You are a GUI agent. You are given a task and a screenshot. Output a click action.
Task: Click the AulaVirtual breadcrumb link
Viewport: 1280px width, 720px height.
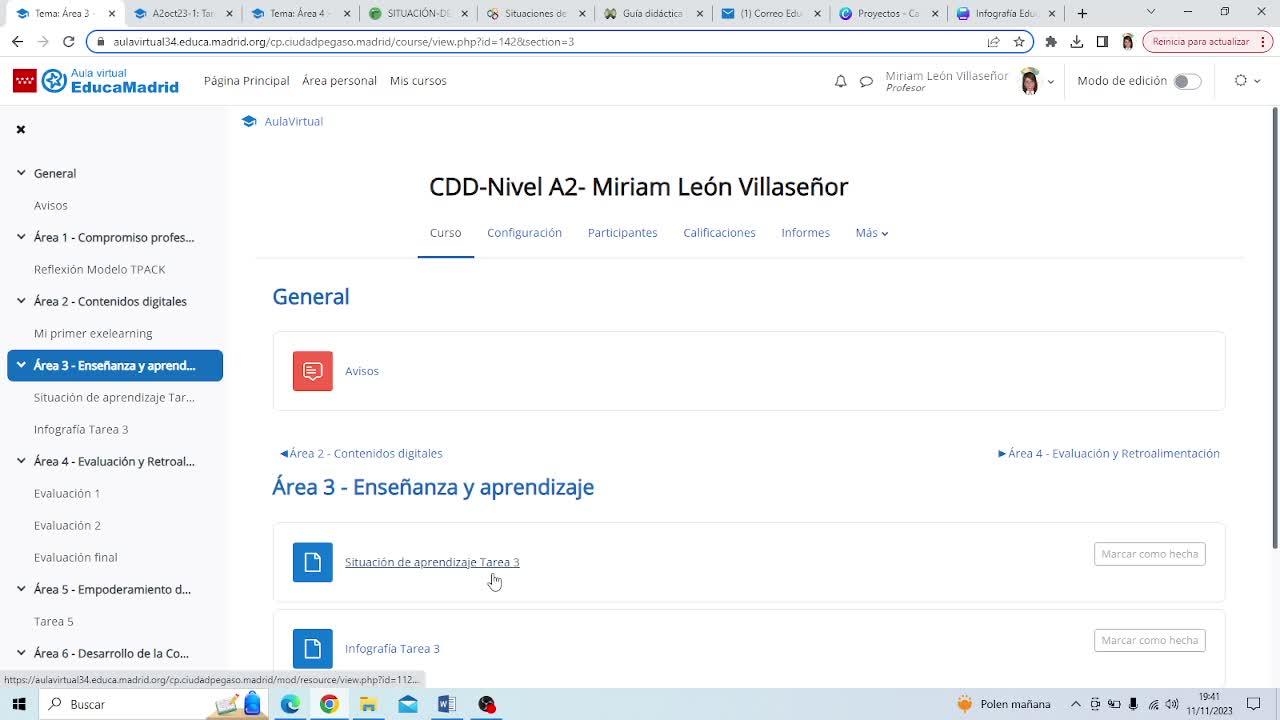coord(294,121)
